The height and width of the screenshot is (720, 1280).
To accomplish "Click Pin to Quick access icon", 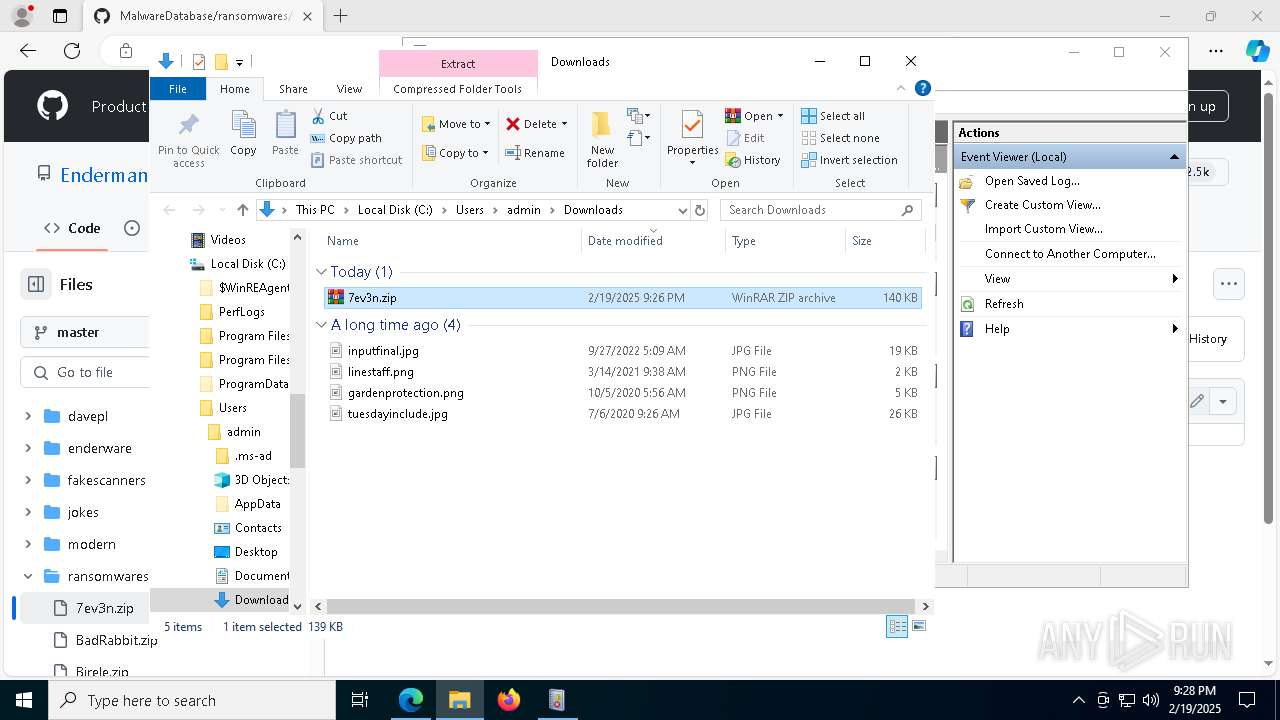I will click(188, 138).
